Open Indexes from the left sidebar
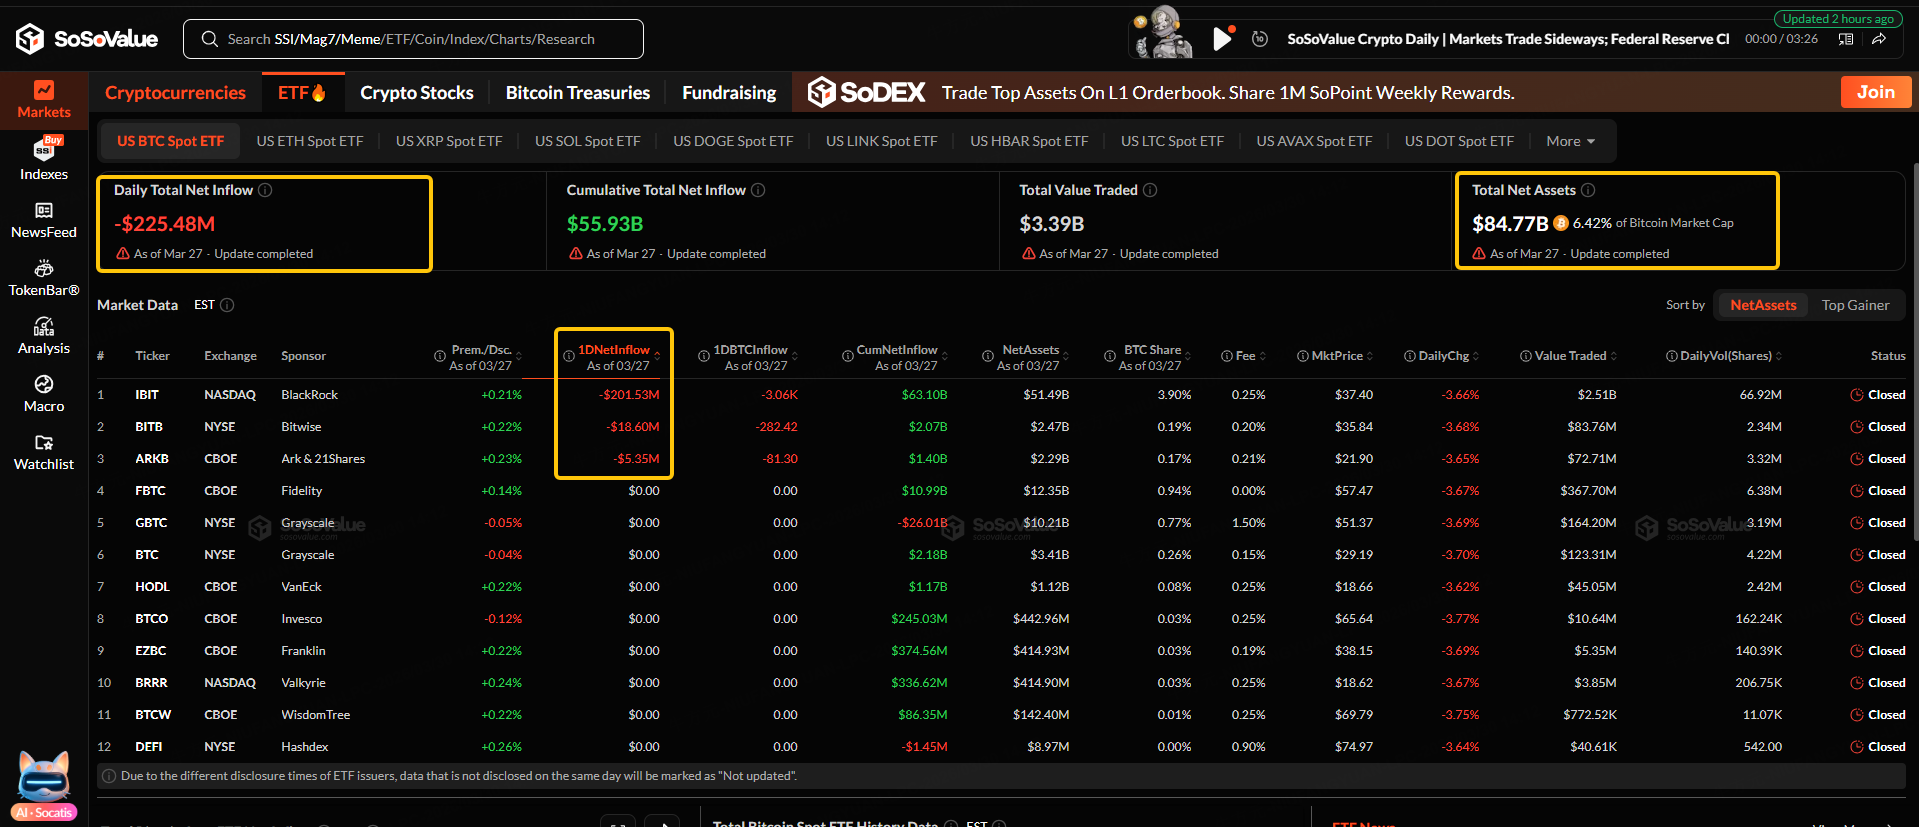1919x827 pixels. click(44, 159)
